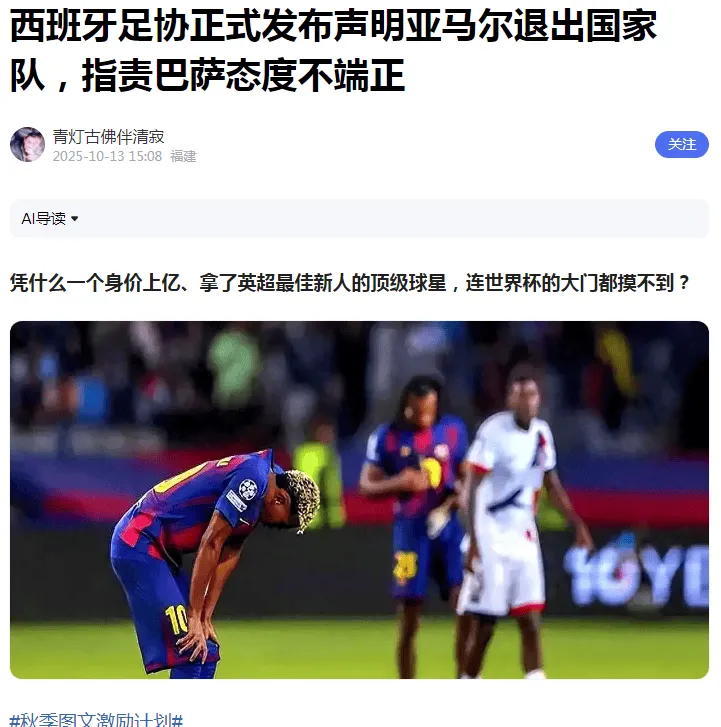Click the author's round avatar image

click(27, 145)
